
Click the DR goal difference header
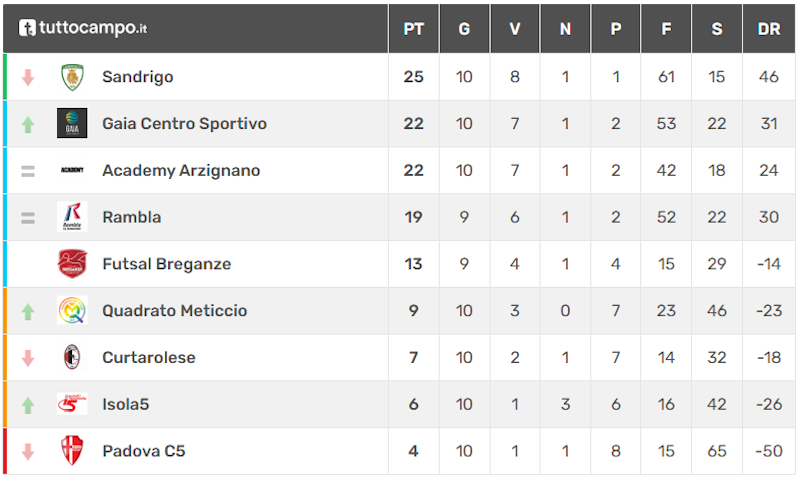[x=768, y=29]
